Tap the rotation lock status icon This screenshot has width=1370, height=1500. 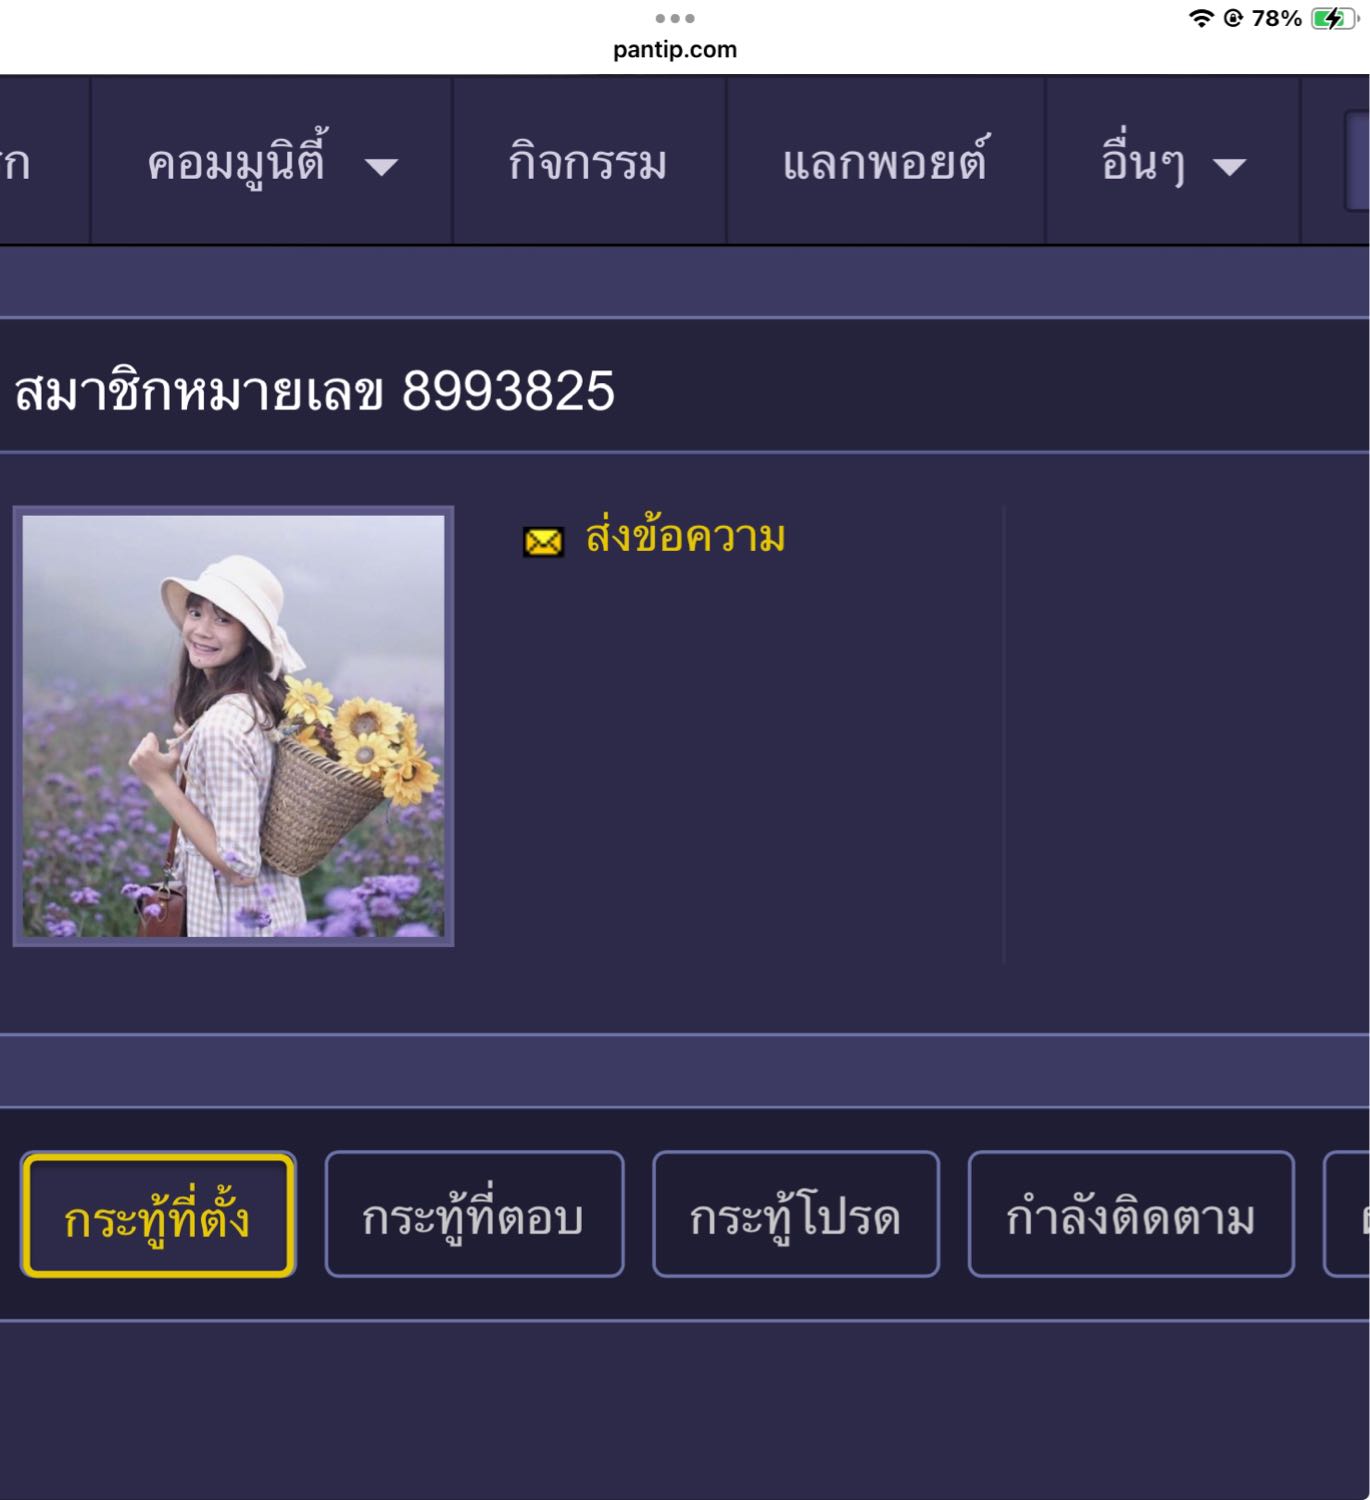tap(1233, 18)
